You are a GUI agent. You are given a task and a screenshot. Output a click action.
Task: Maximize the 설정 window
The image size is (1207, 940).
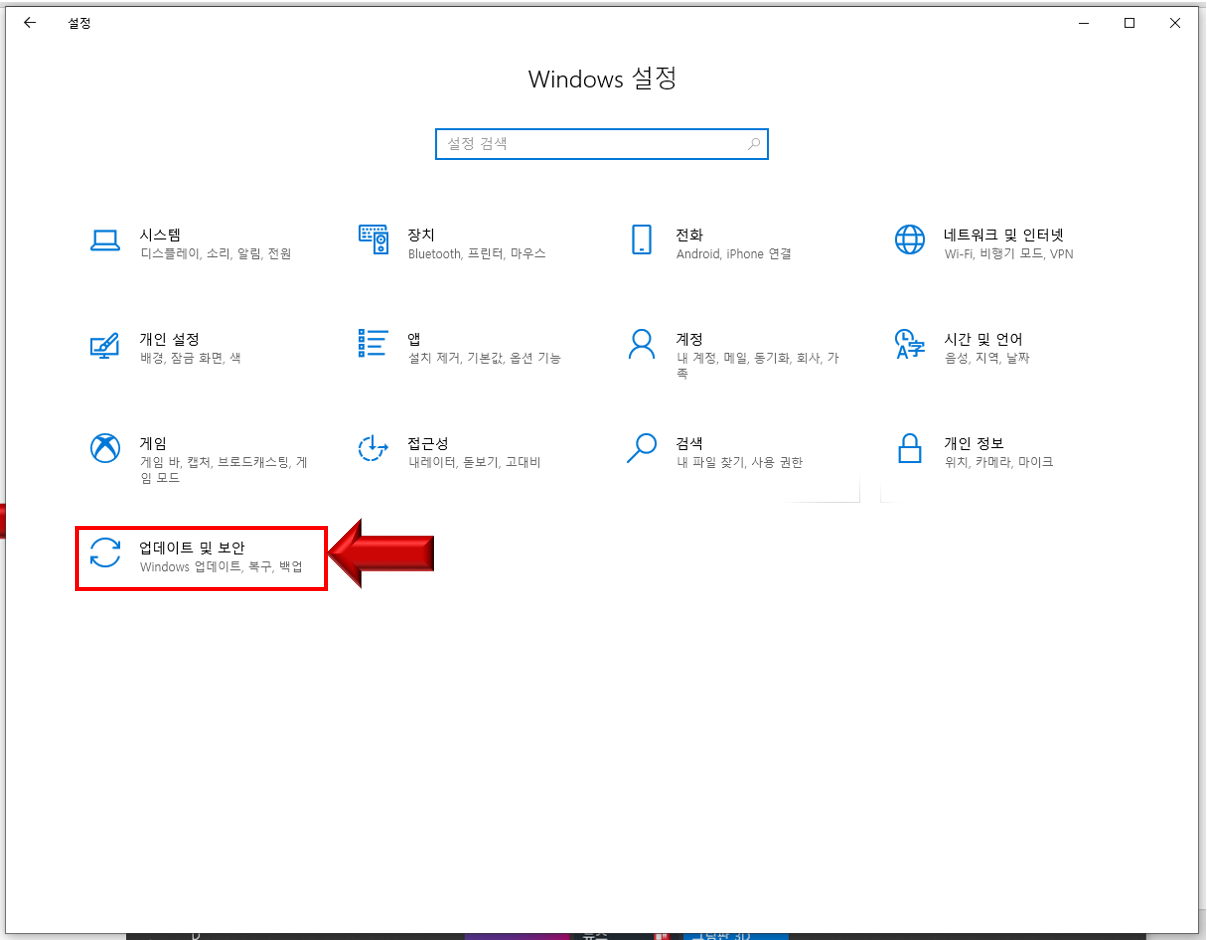coord(1129,23)
